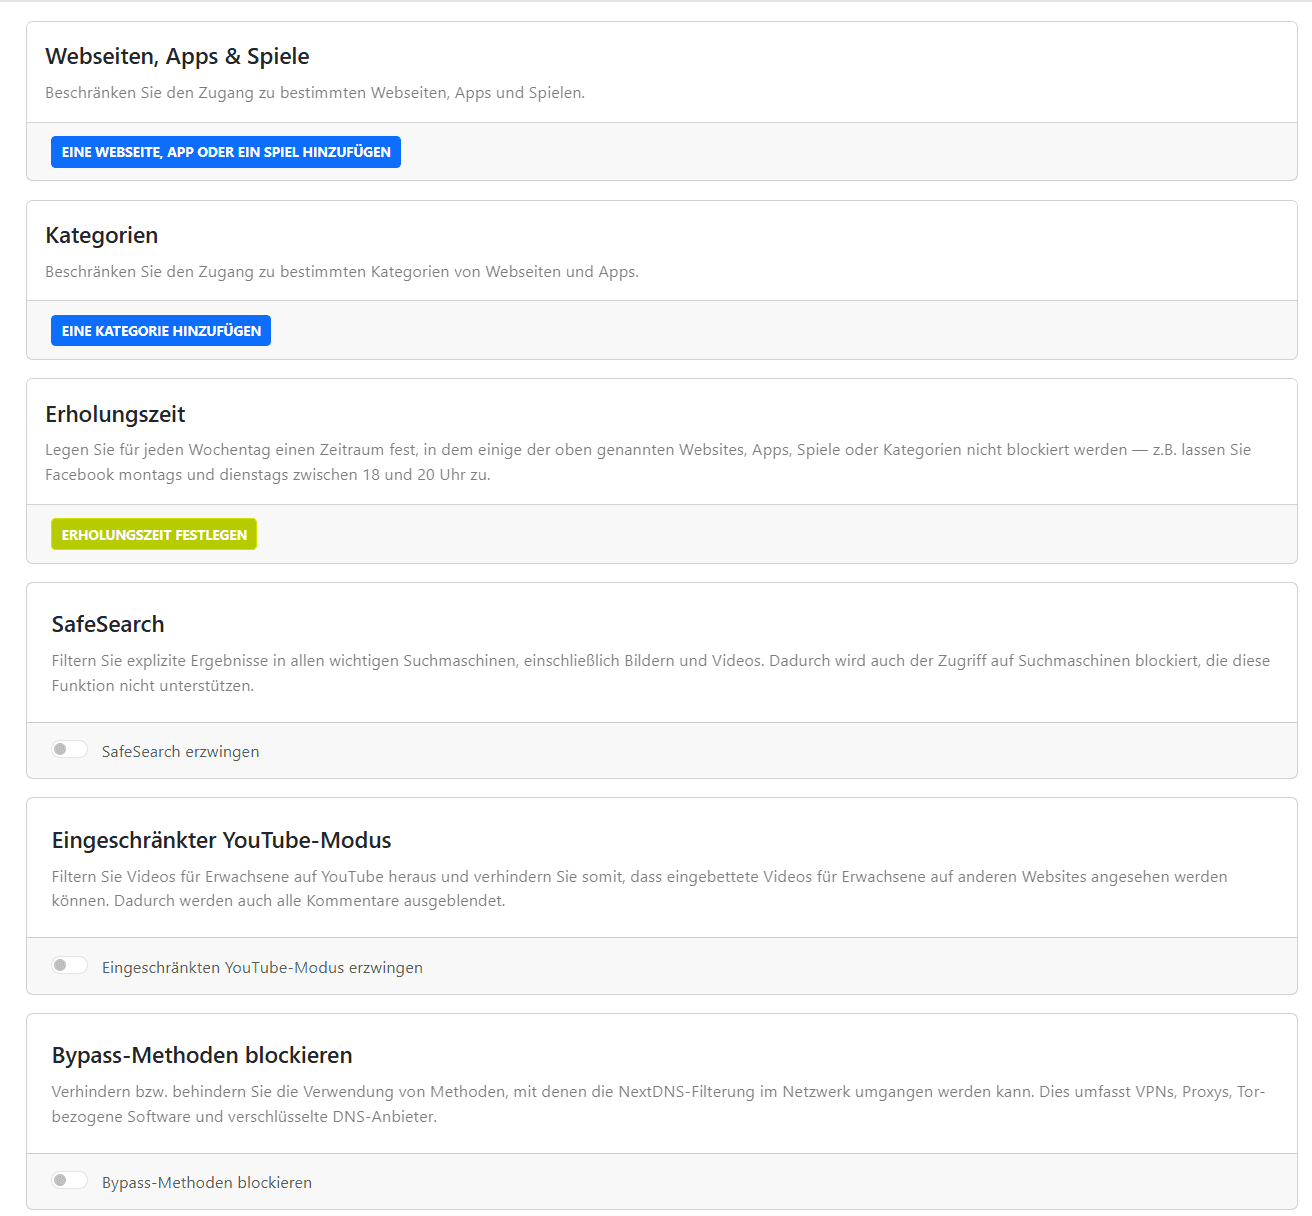Click the large 'Bypass-Methoden blockieren' section heading

pyautogui.click(x=202, y=1056)
